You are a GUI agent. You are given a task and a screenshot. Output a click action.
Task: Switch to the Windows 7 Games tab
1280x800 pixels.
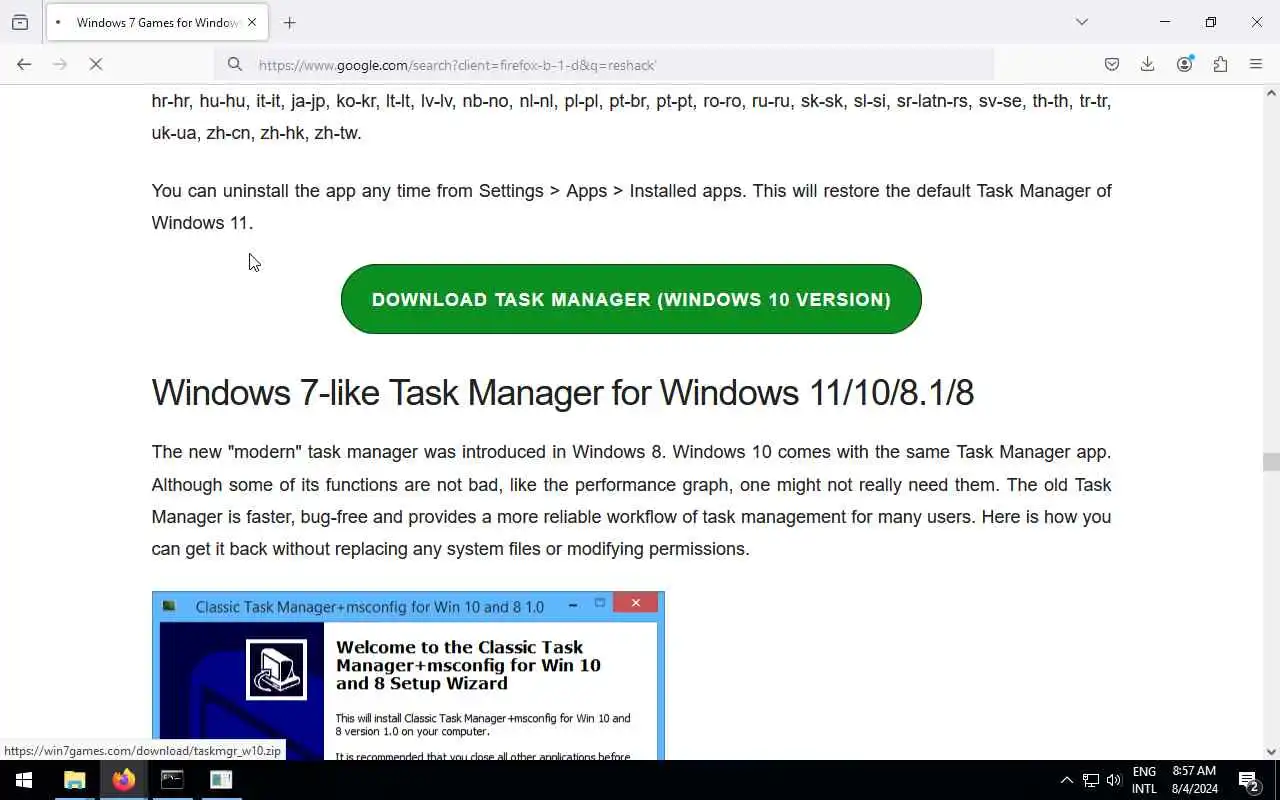tap(157, 22)
